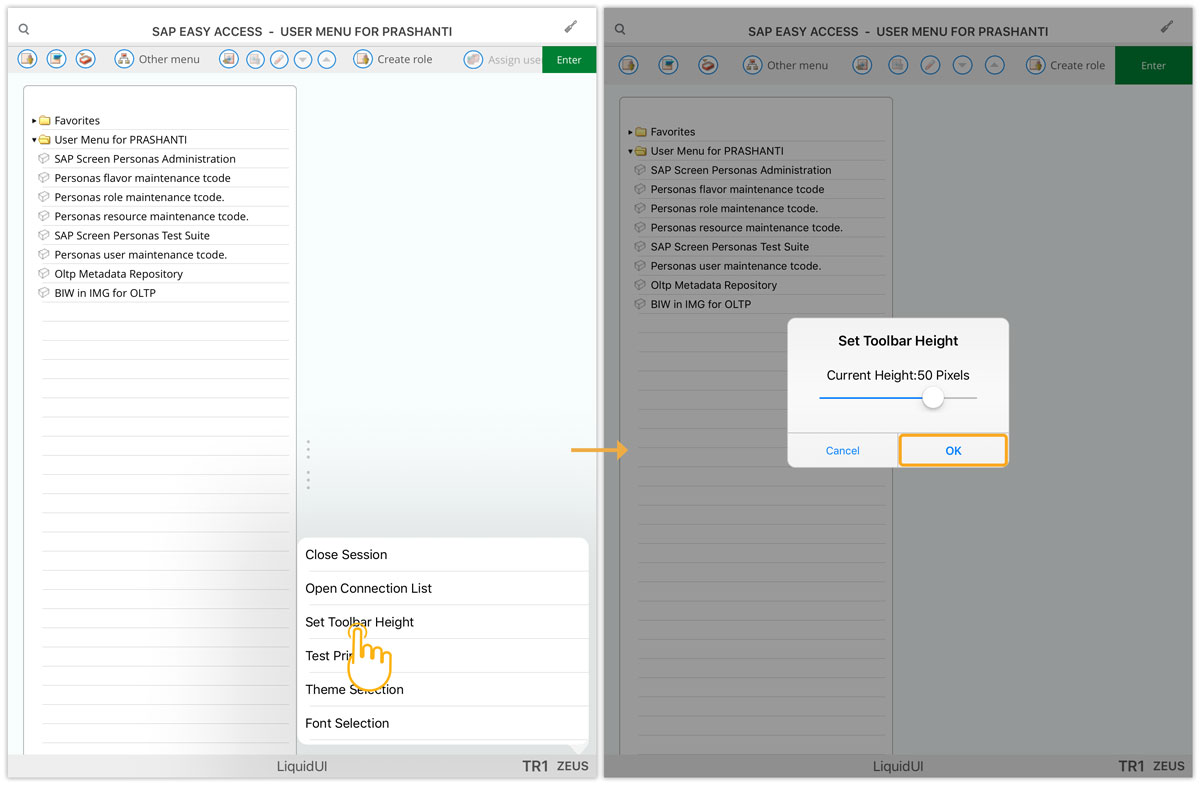Click the toolbar height slider knob
Screen dimensions: 1200x785
pos(933,398)
